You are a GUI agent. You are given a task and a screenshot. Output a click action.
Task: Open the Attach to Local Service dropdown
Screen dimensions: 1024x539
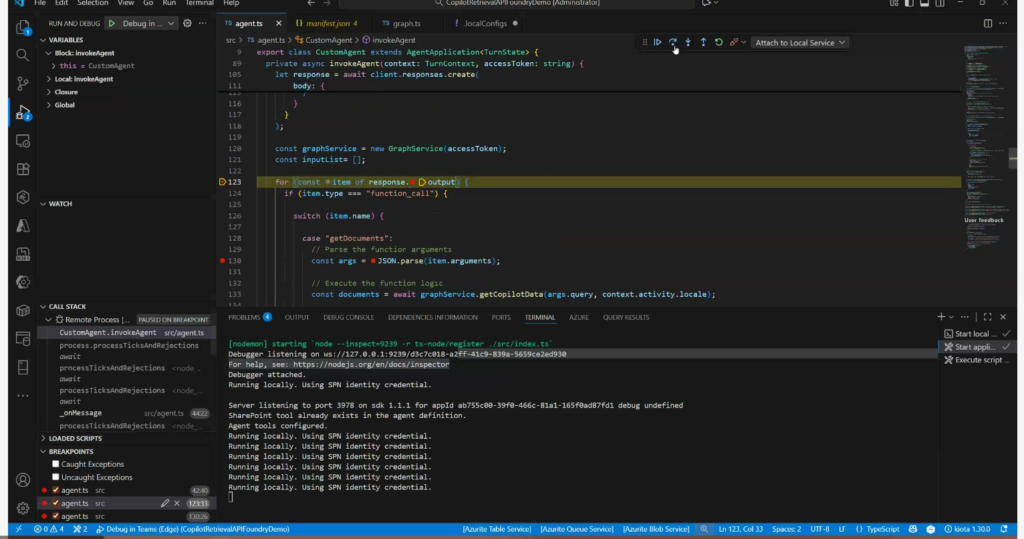tap(800, 42)
